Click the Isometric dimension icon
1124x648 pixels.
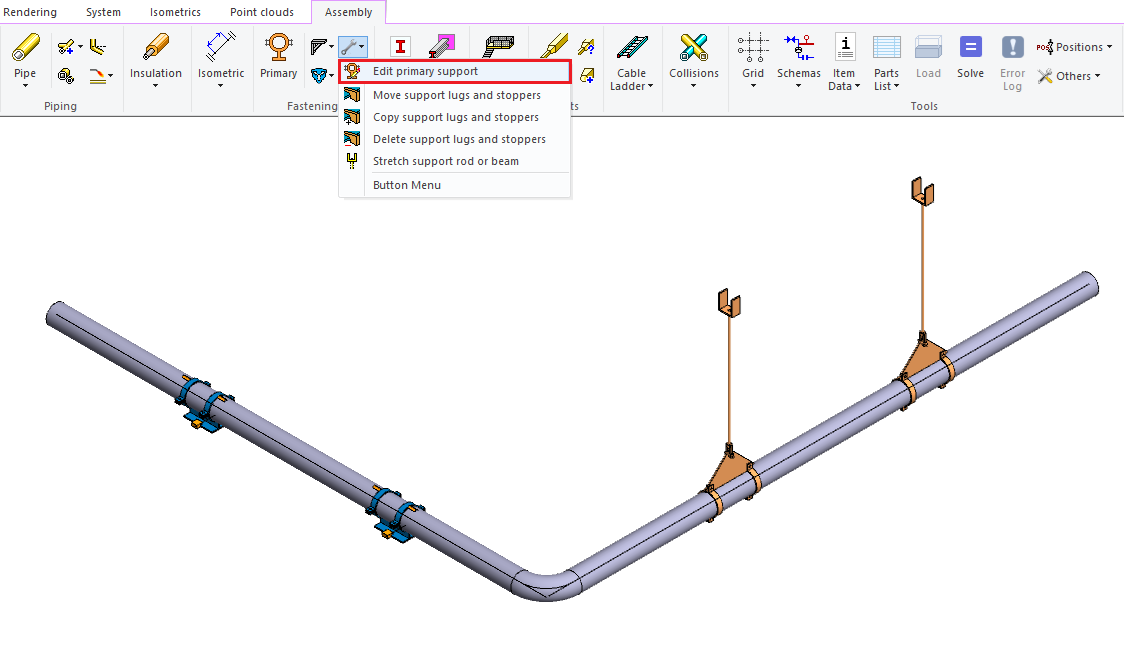221,48
